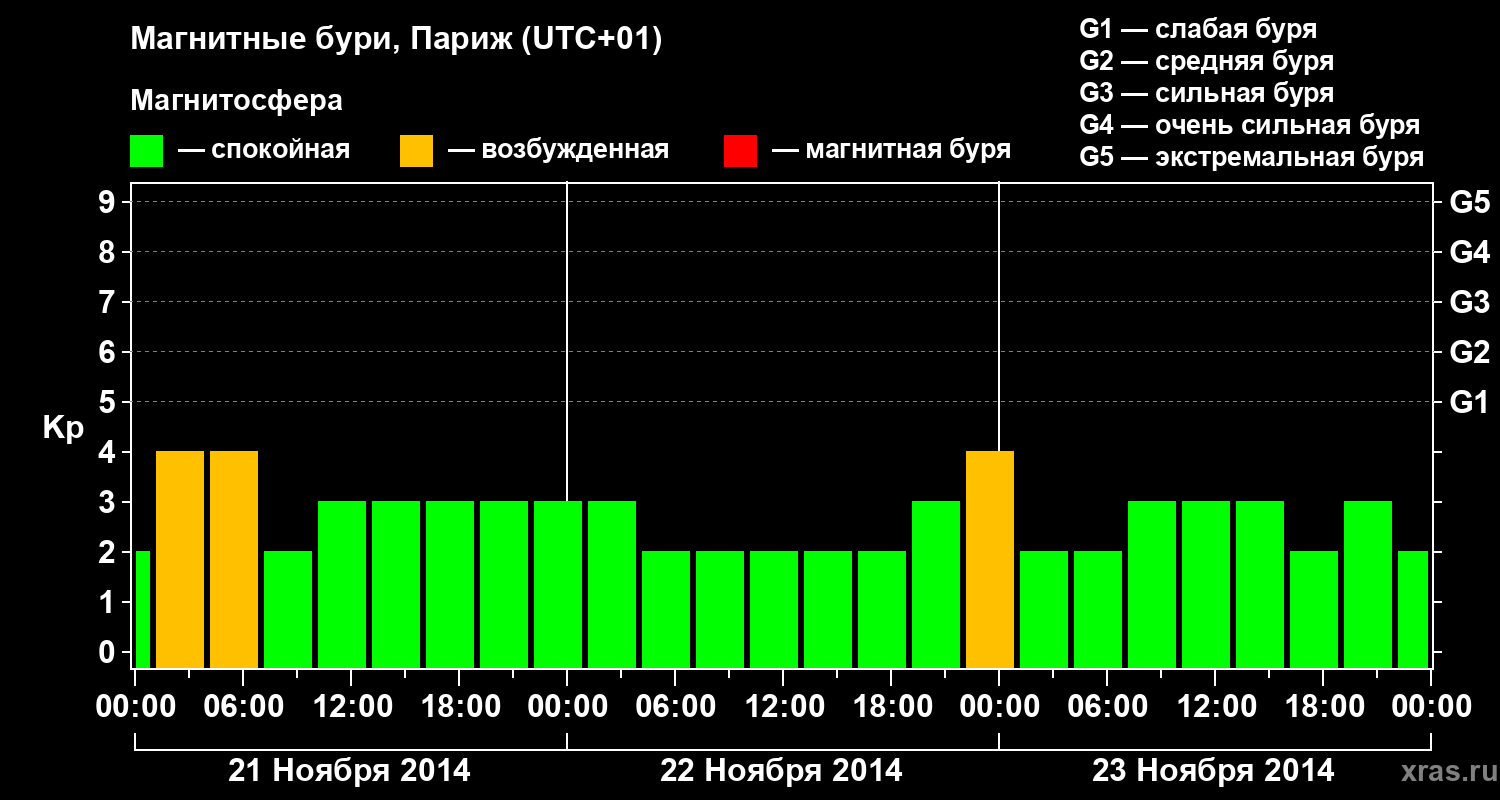Click the right-axis 'G1' storm level label
1500x800 pixels.
point(1469,403)
